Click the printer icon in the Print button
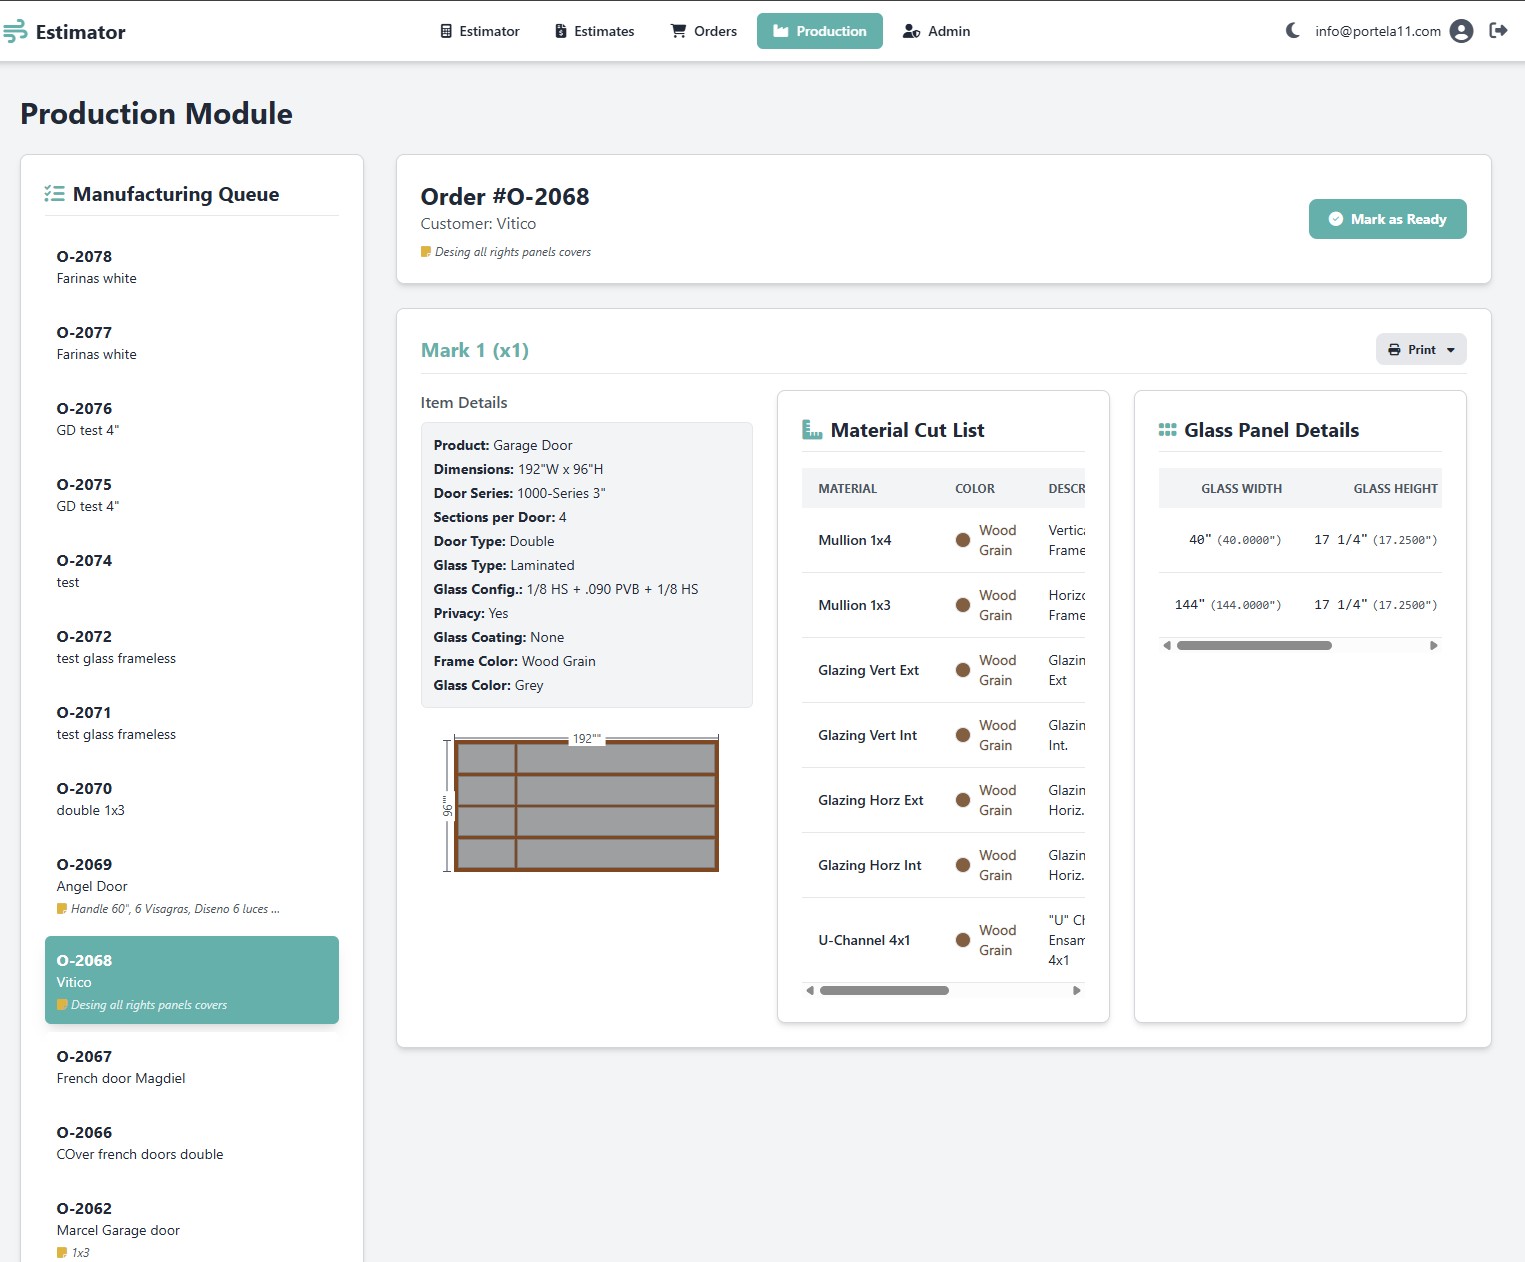Screen dimensions: 1525x1262 coord(1394,349)
